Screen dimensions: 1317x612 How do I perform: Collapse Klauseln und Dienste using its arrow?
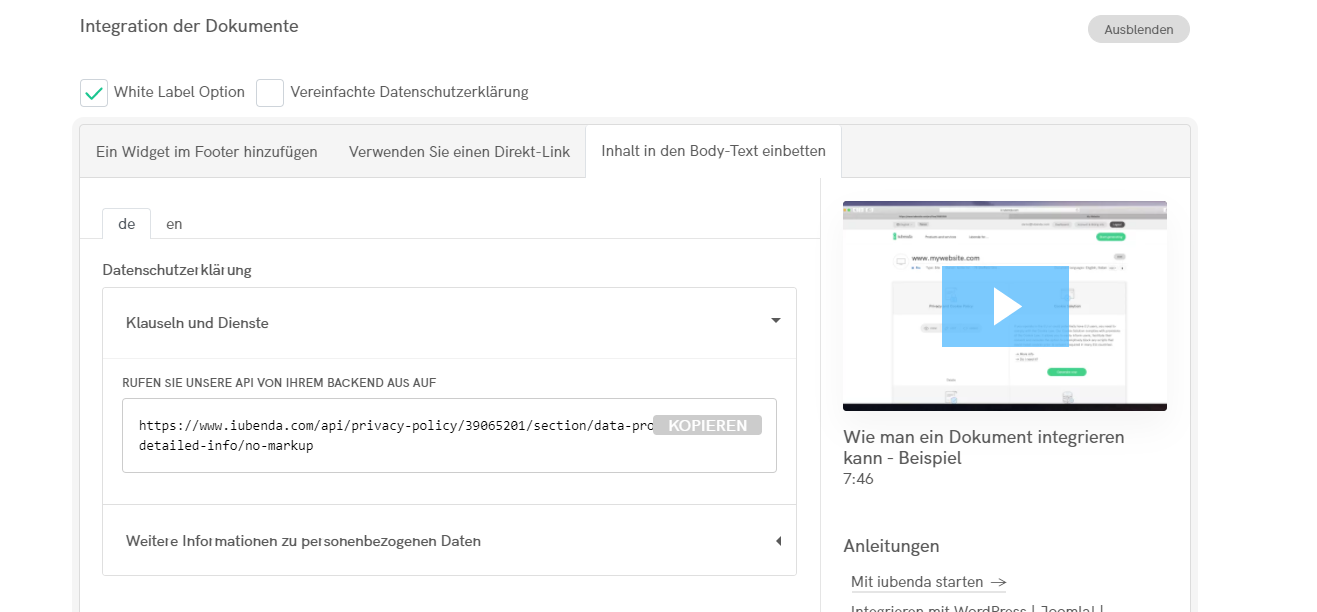775,321
